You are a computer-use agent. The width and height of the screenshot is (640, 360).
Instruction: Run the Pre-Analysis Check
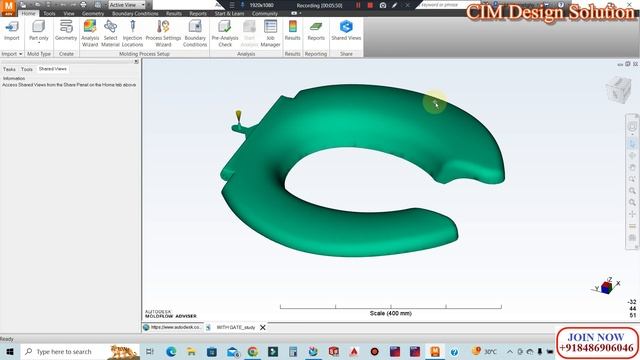point(225,33)
